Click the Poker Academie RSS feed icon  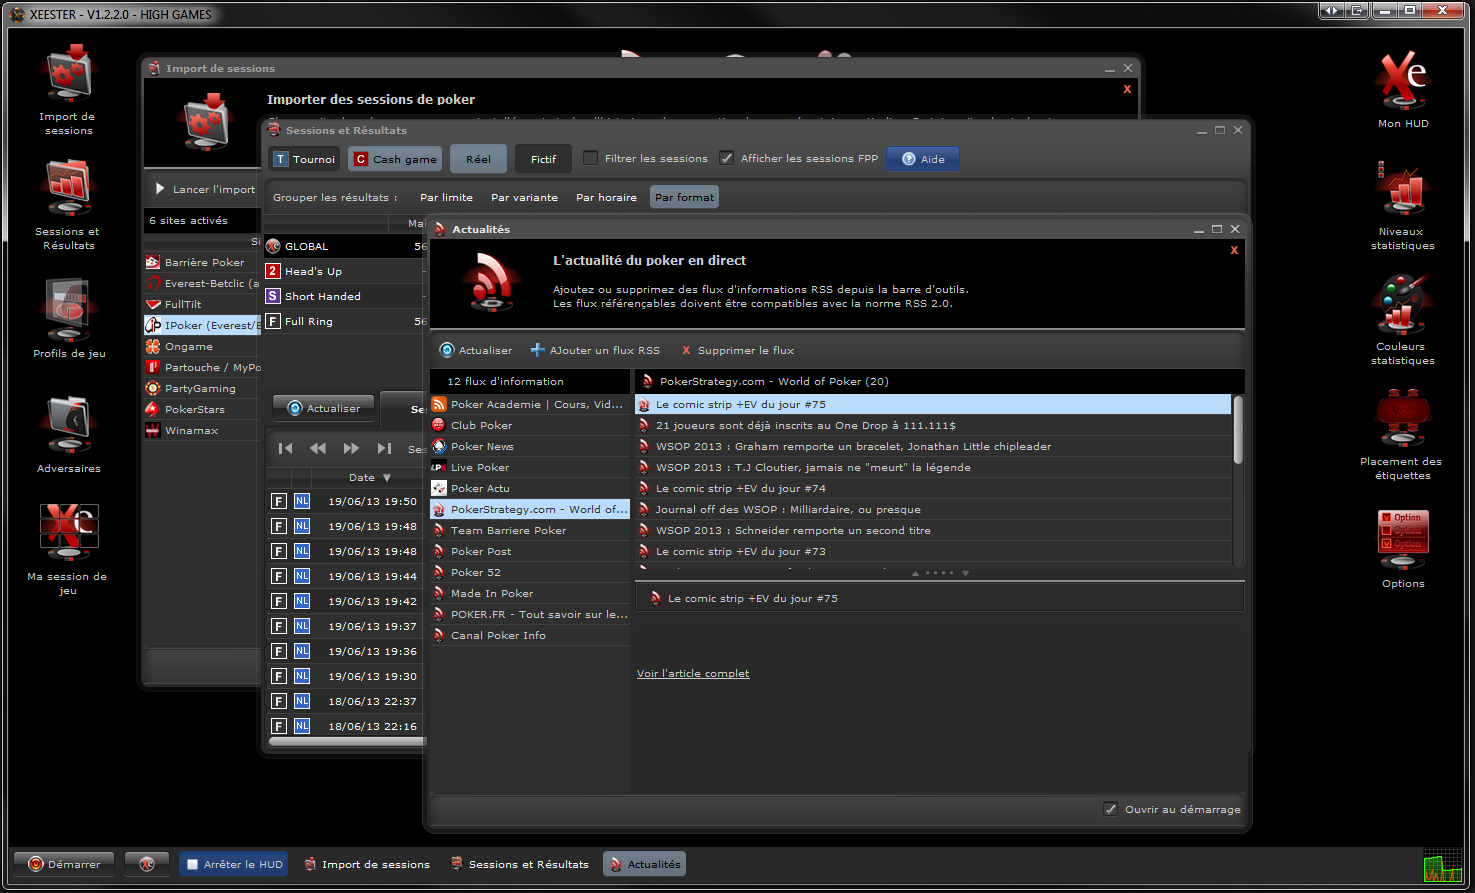438,404
